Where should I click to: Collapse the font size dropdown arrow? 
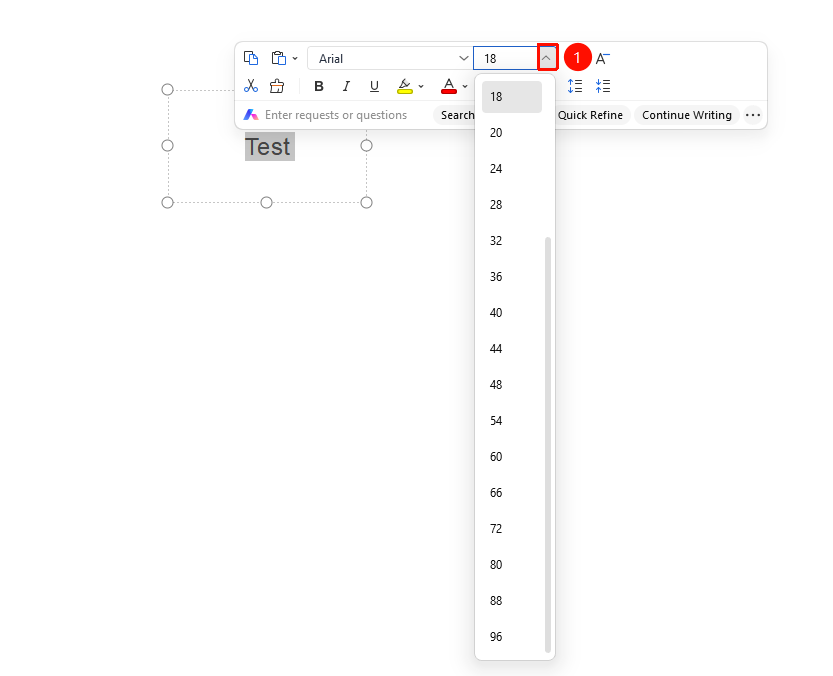pyautogui.click(x=546, y=58)
